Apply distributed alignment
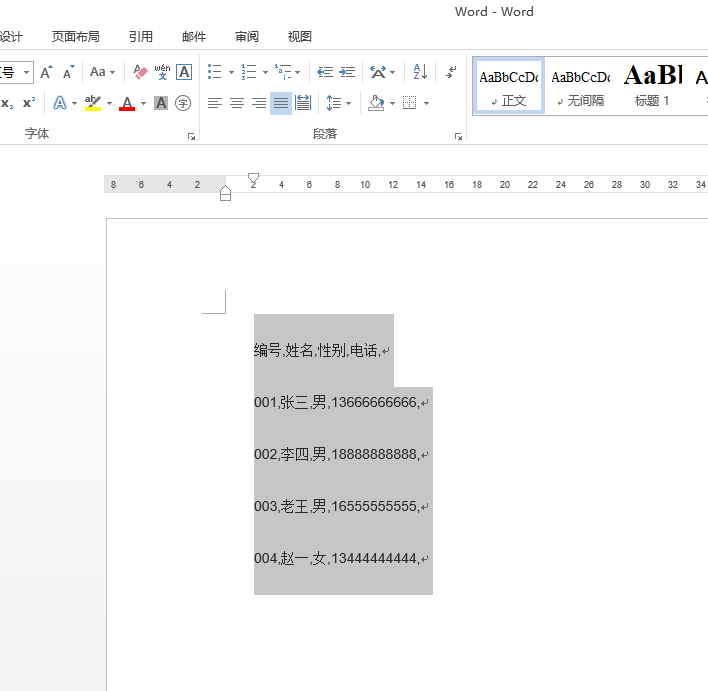Screen dimensions: 708x691 (x=303, y=103)
